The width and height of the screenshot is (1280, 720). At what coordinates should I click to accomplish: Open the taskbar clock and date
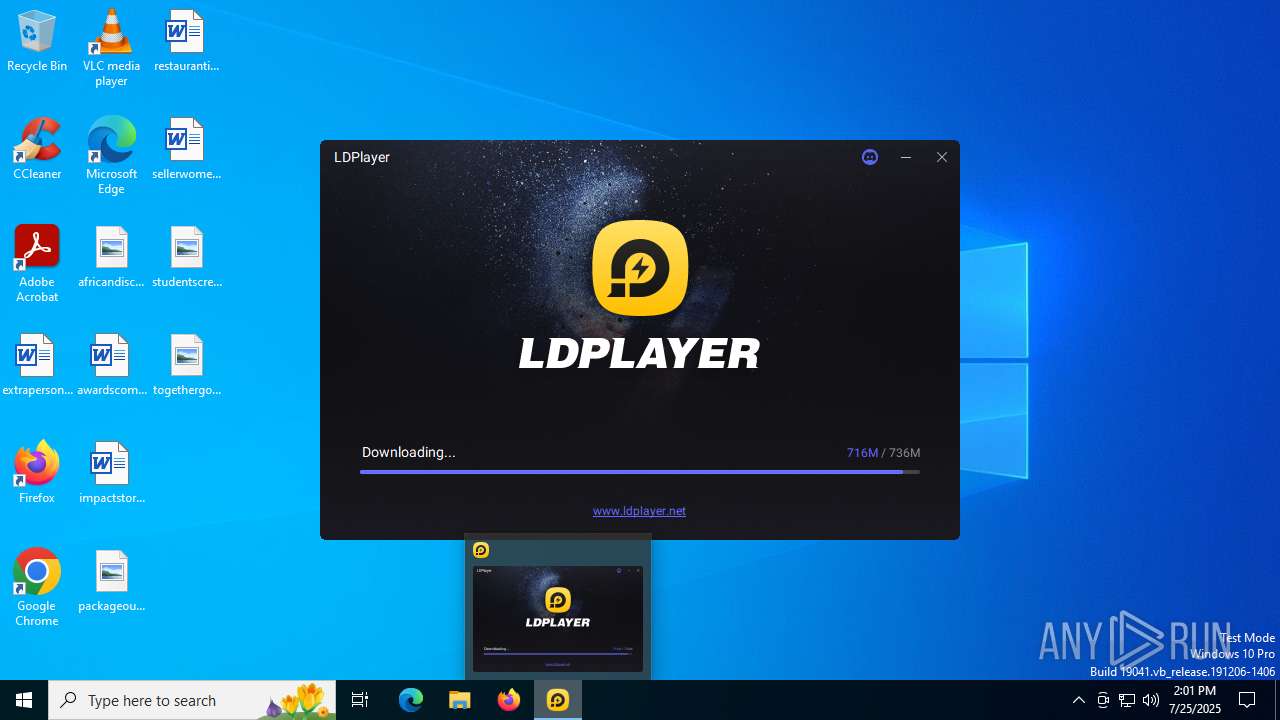1195,700
